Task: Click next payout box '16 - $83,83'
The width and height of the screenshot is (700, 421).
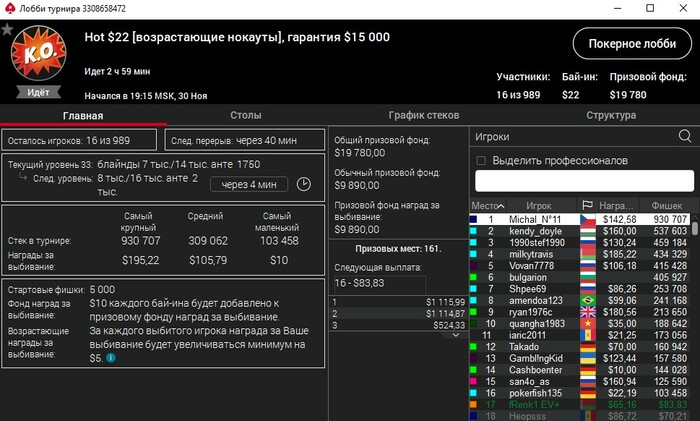Action: click(x=379, y=283)
